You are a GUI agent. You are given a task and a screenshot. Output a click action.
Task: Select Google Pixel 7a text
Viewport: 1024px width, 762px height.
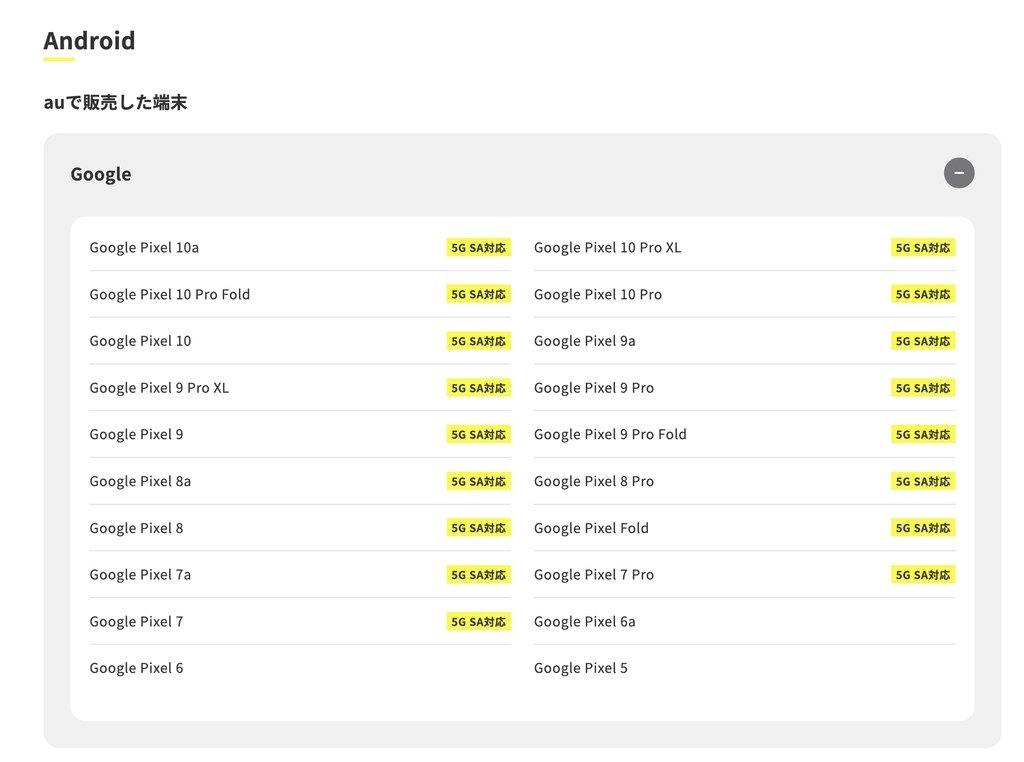pyautogui.click(x=140, y=575)
